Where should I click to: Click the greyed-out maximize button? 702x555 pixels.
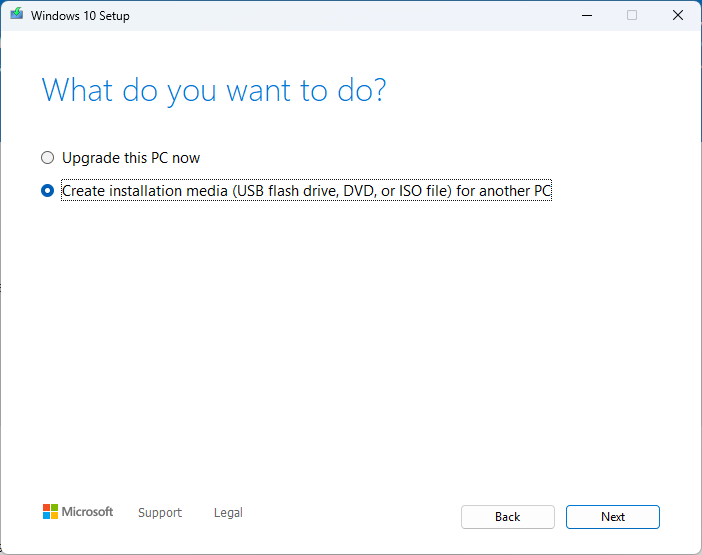[632, 15]
